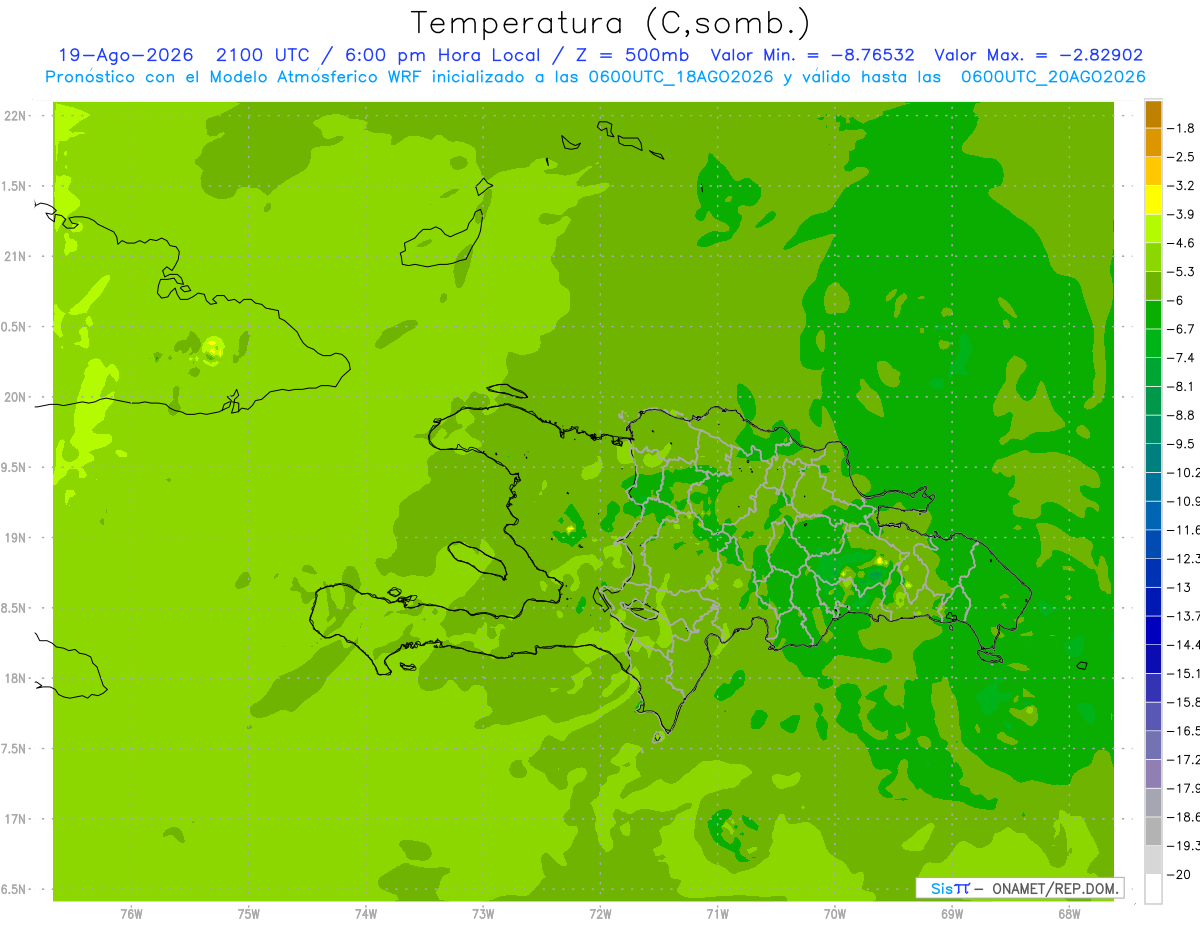Click the "Valor Min. = -8.76532" text
Screen dimensions: 1200x927
tap(812, 56)
